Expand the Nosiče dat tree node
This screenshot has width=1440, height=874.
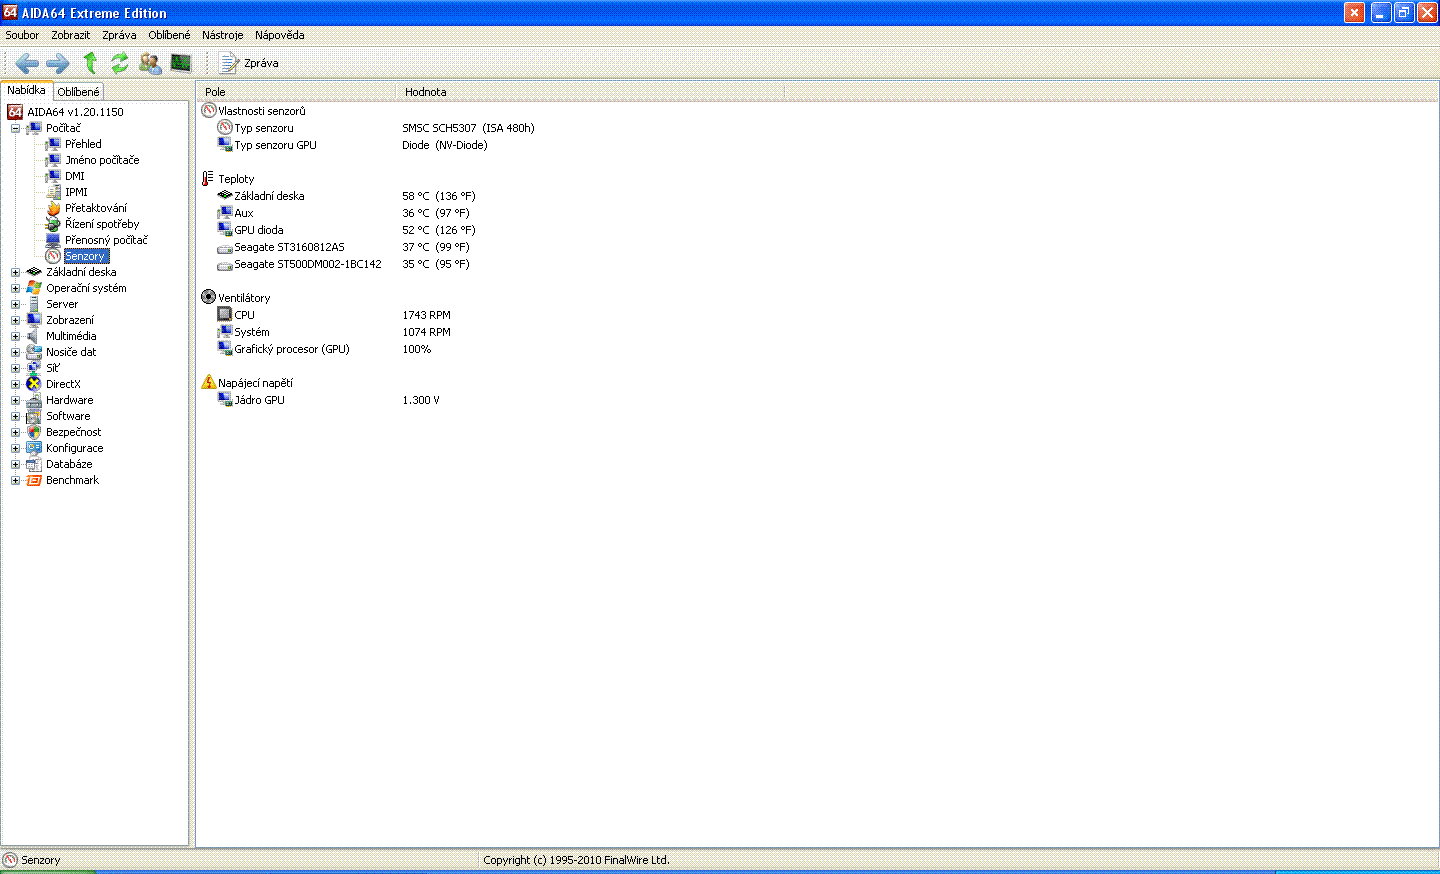15,352
